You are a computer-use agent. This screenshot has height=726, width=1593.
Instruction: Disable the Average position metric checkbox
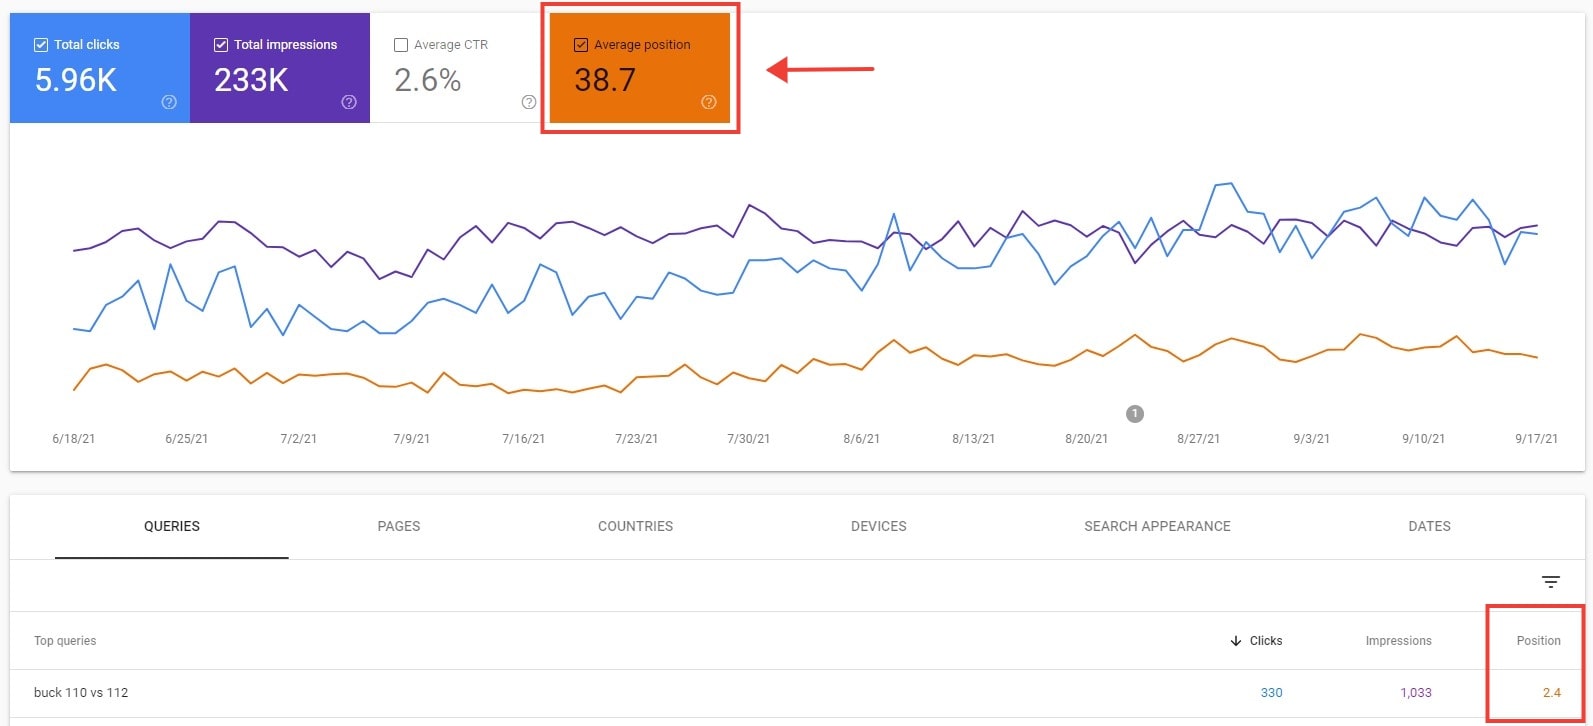pos(581,44)
